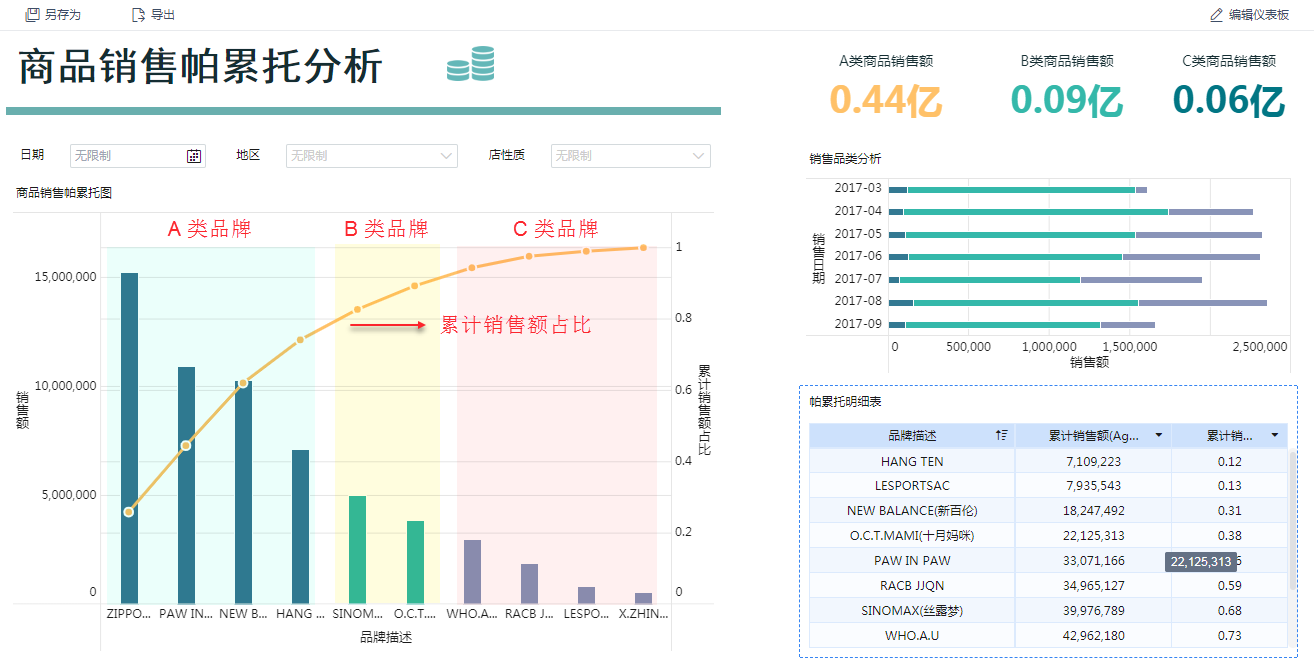The image size is (1314, 661).
Task: Click the LESPO... axis label
Action: click(586, 614)
